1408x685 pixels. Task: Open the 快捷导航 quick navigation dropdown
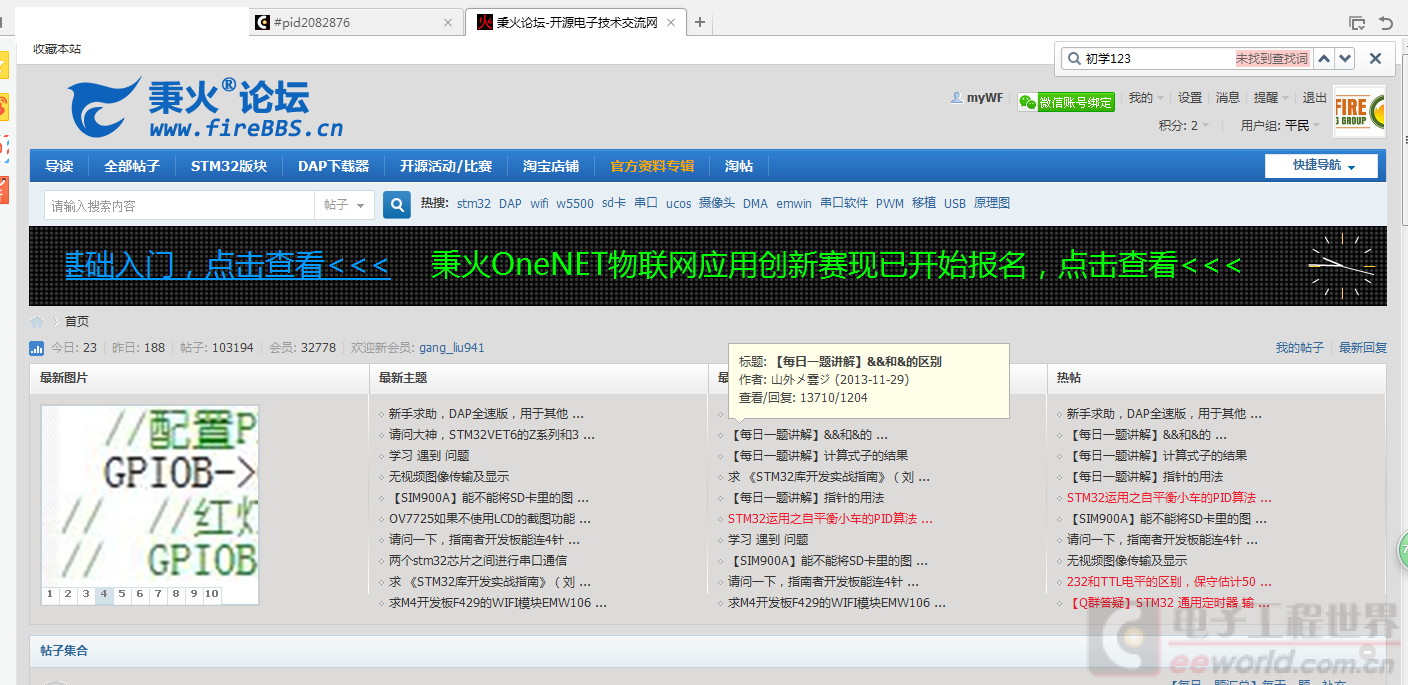tap(1321, 166)
